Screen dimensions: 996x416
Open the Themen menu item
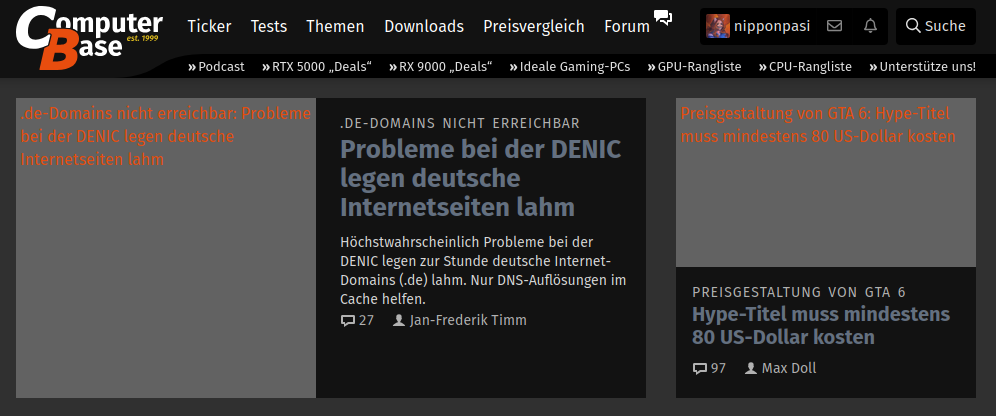(335, 26)
